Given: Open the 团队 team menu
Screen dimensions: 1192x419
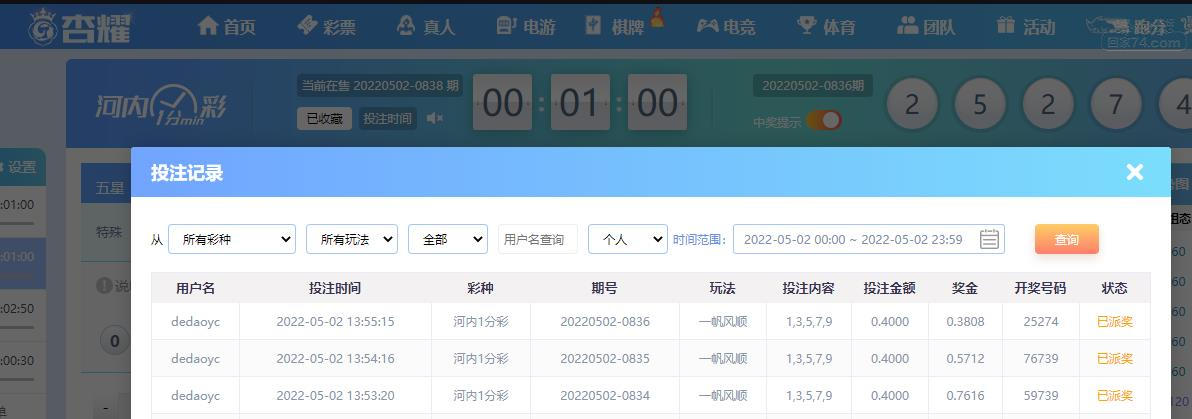Looking at the screenshot, I should [926, 27].
